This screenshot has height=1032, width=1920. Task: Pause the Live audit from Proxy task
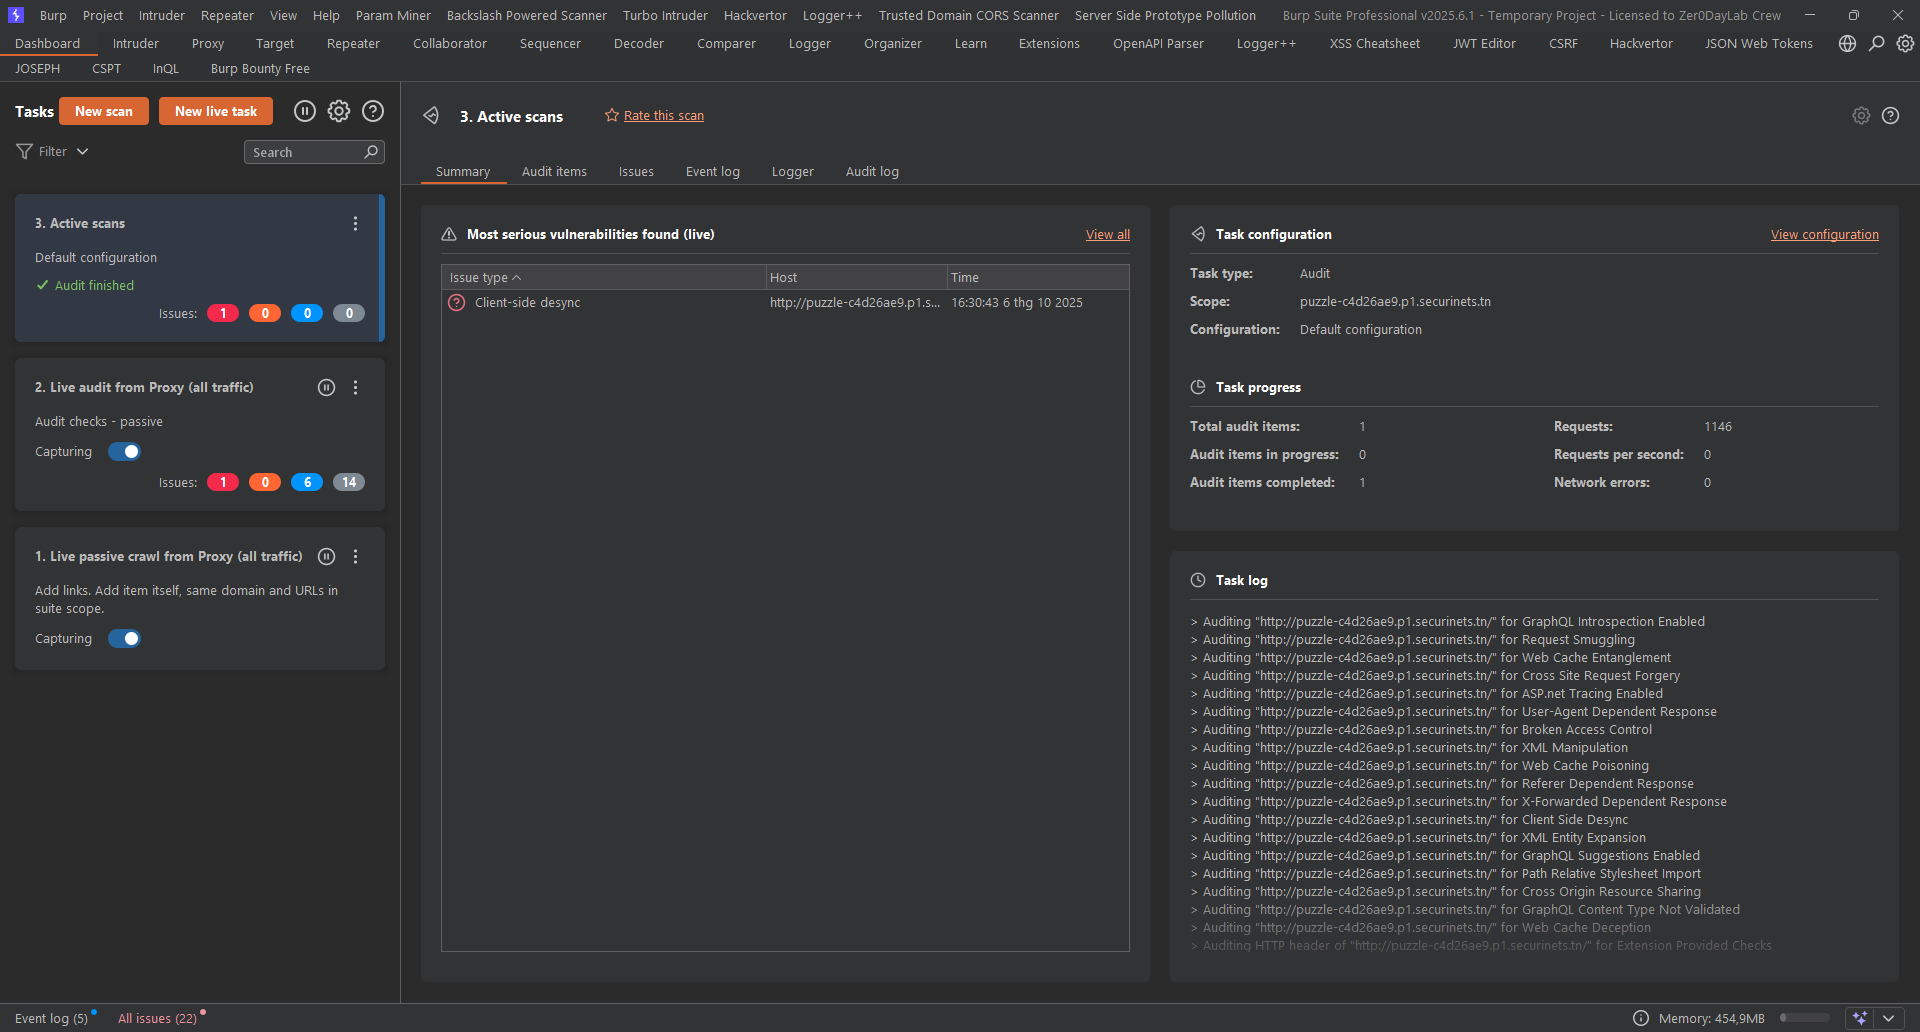326,388
